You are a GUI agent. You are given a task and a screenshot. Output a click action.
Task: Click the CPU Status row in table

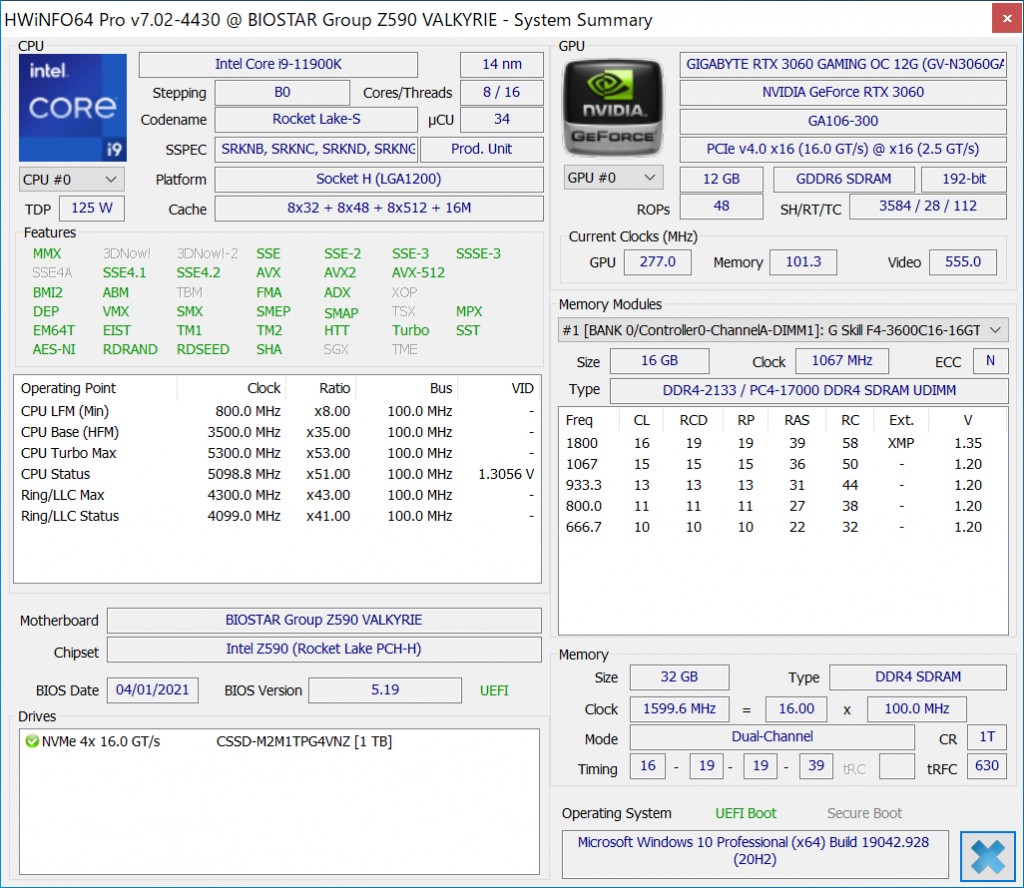tap(277, 474)
